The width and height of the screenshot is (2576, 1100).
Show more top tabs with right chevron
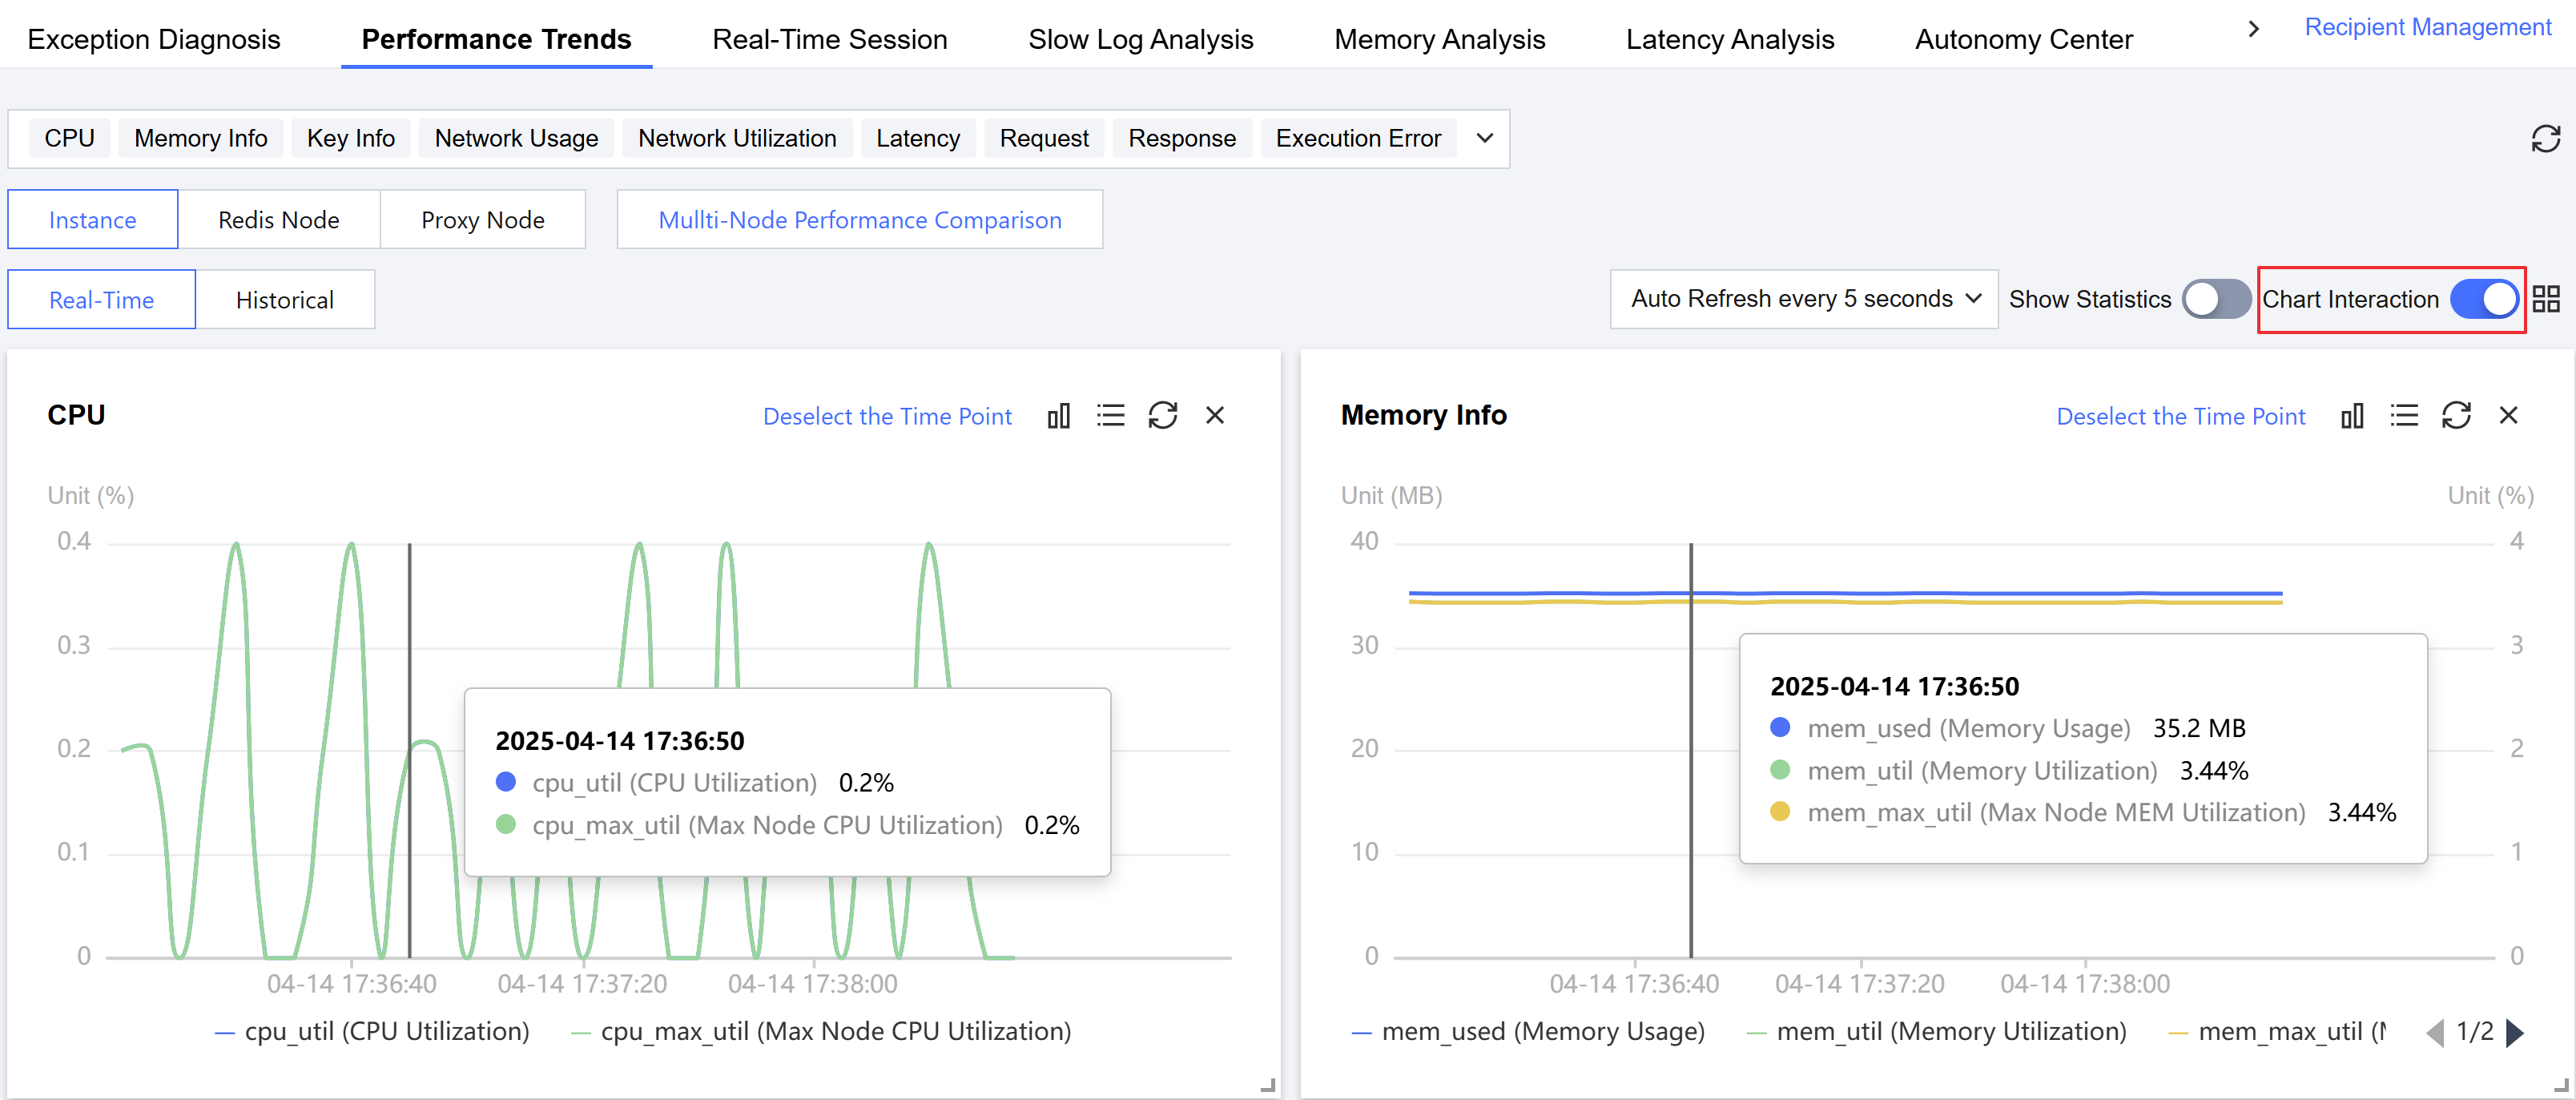pos(2253,29)
